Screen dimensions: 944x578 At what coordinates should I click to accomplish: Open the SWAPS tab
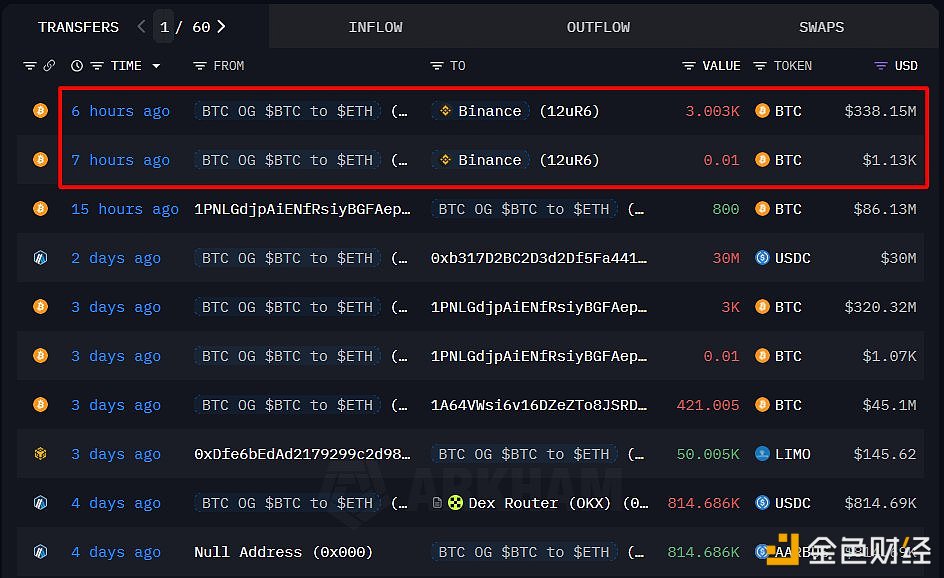pos(821,27)
